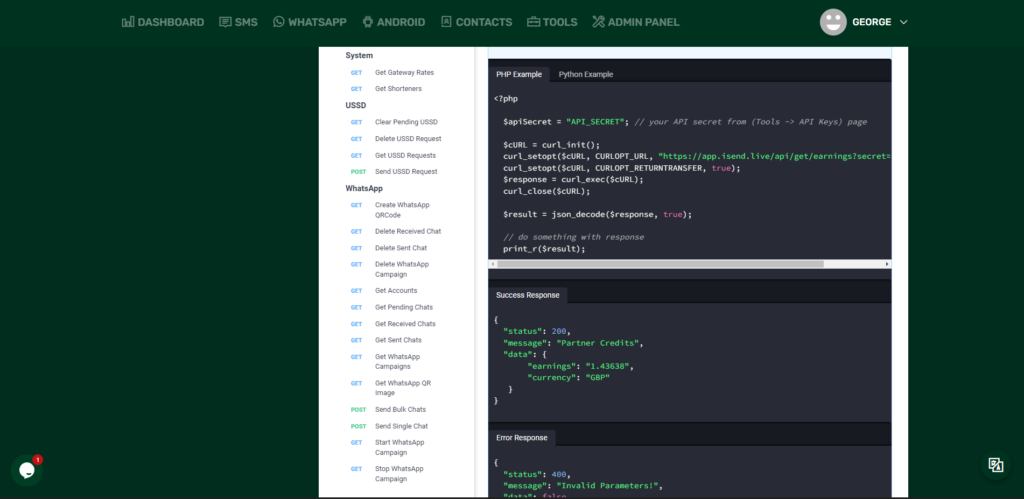Open the Android nav menu
Viewport: 1024px width, 499px height.
[394, 22]
